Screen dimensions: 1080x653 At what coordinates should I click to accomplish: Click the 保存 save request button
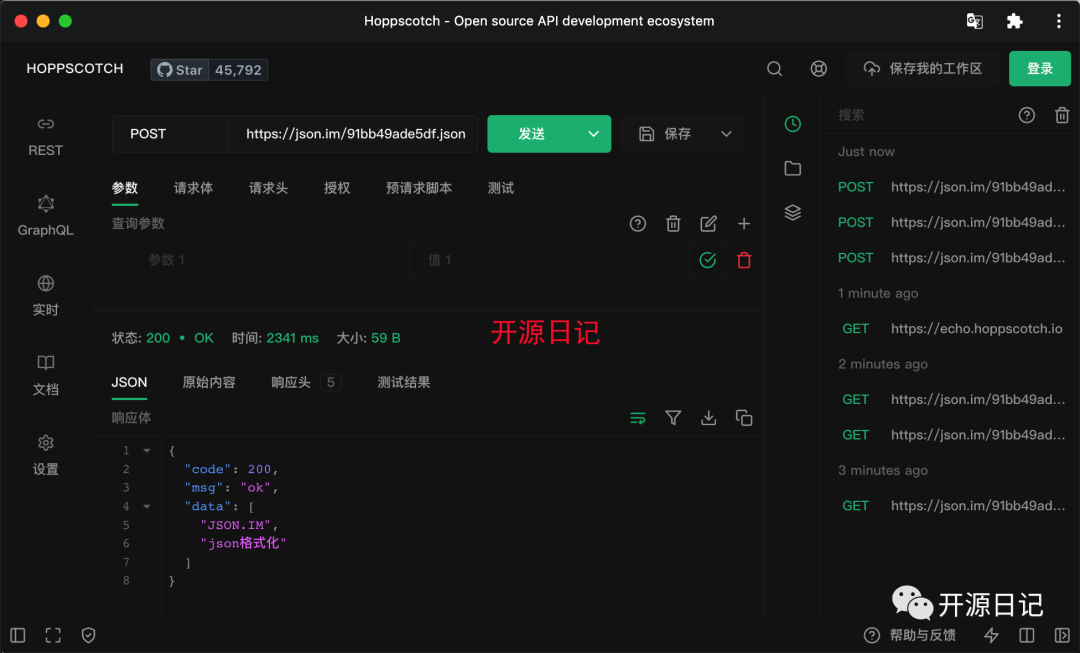665,134
